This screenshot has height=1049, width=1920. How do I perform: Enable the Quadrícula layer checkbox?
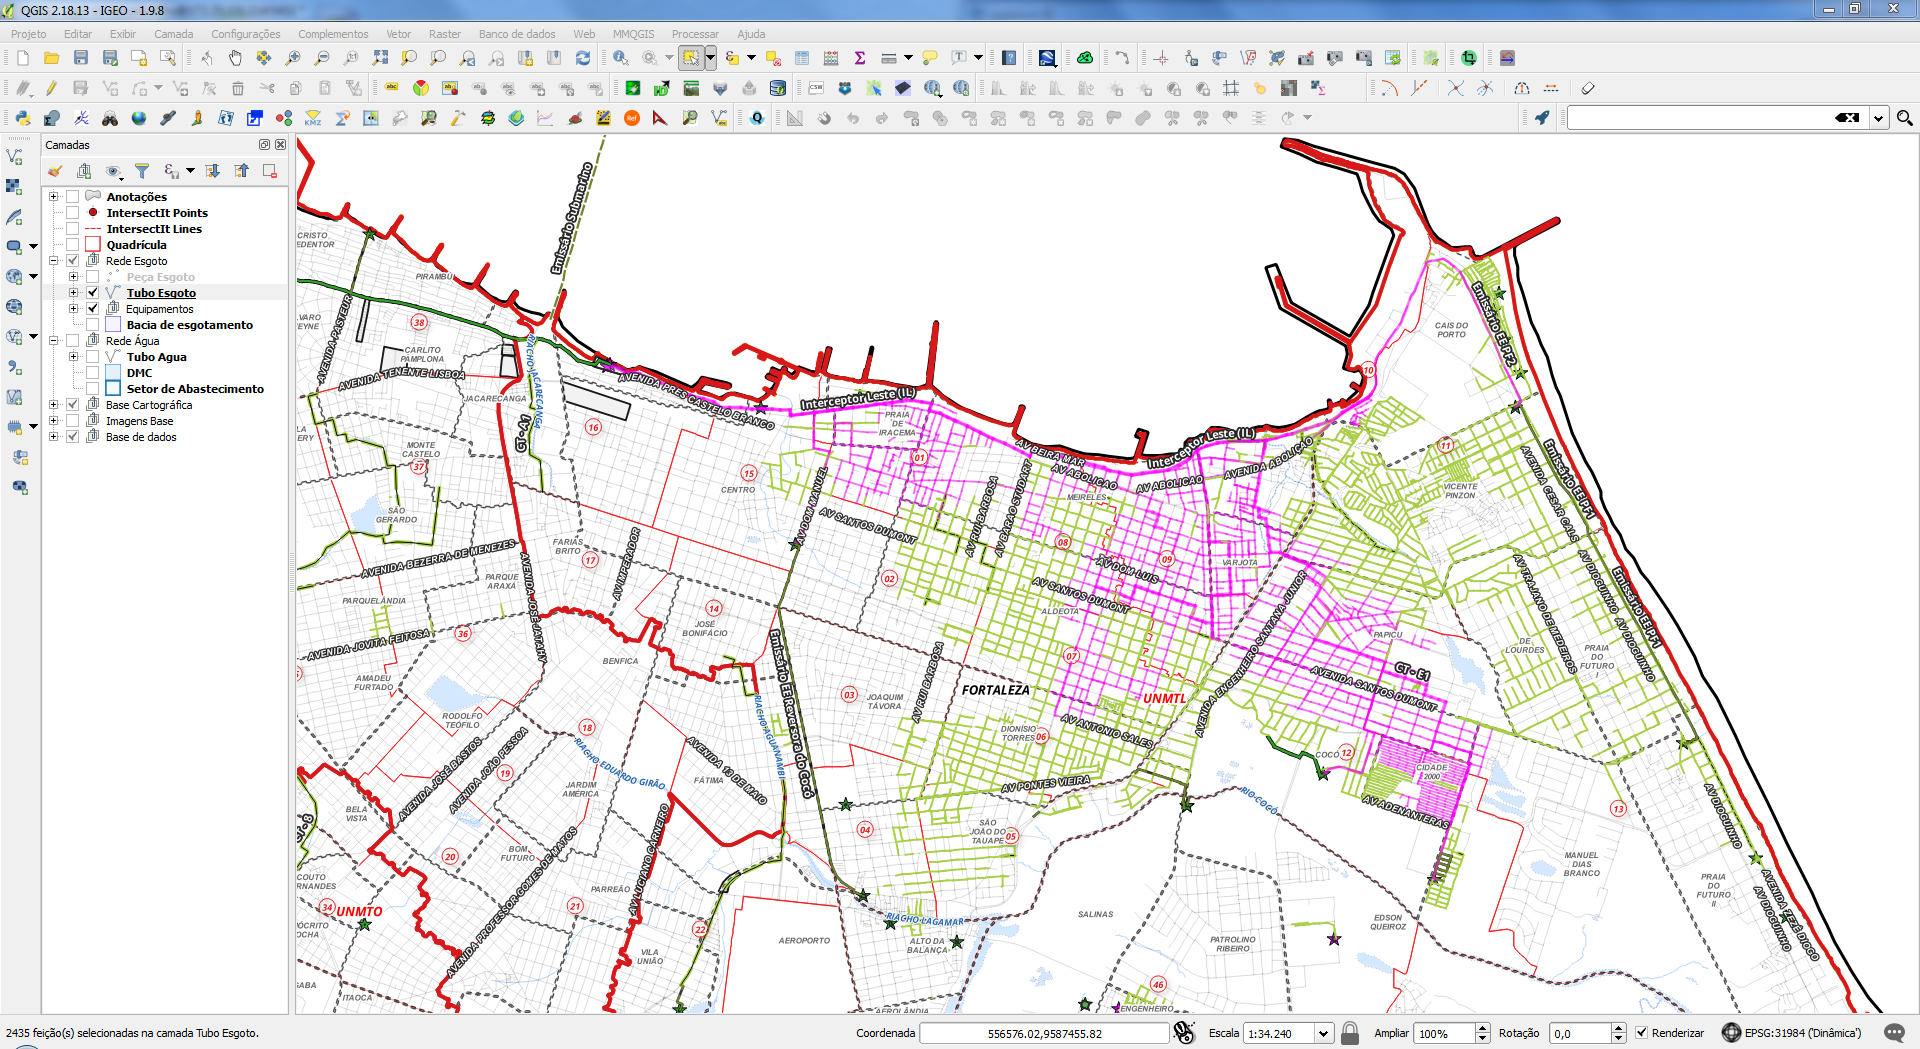tap(73, 245)
